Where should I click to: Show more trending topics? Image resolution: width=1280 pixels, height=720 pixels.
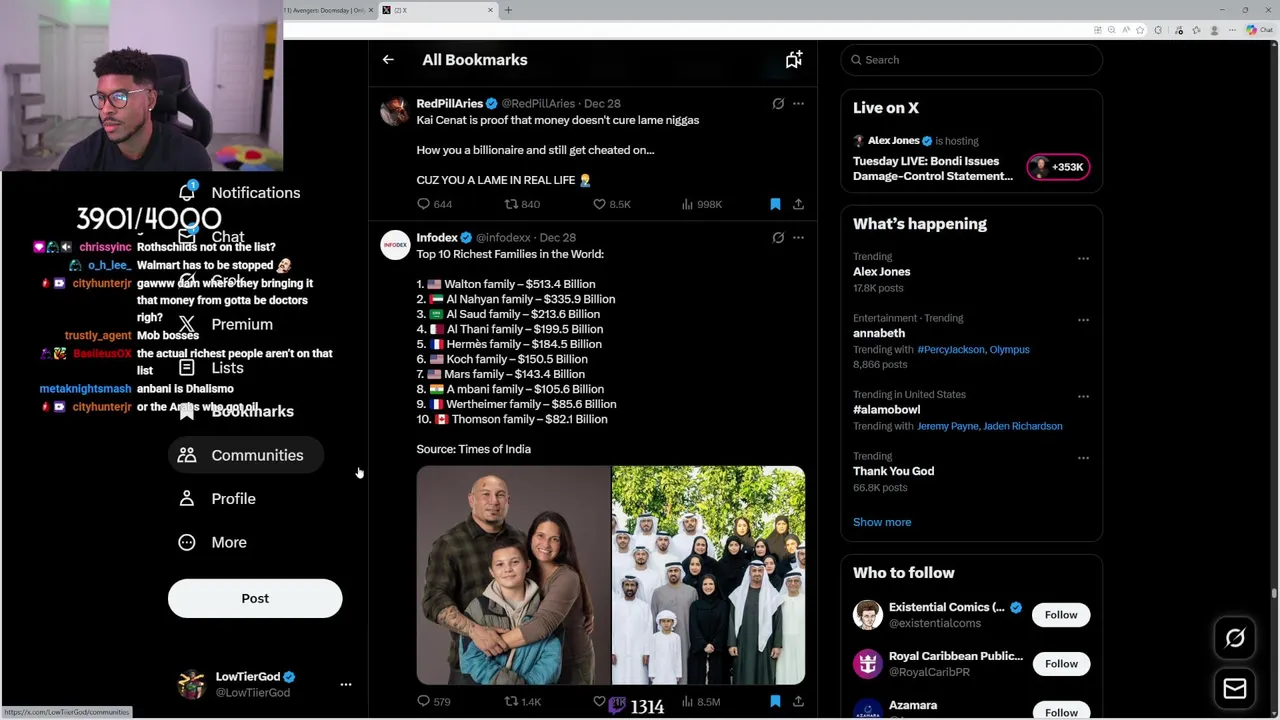click(882, 522)
